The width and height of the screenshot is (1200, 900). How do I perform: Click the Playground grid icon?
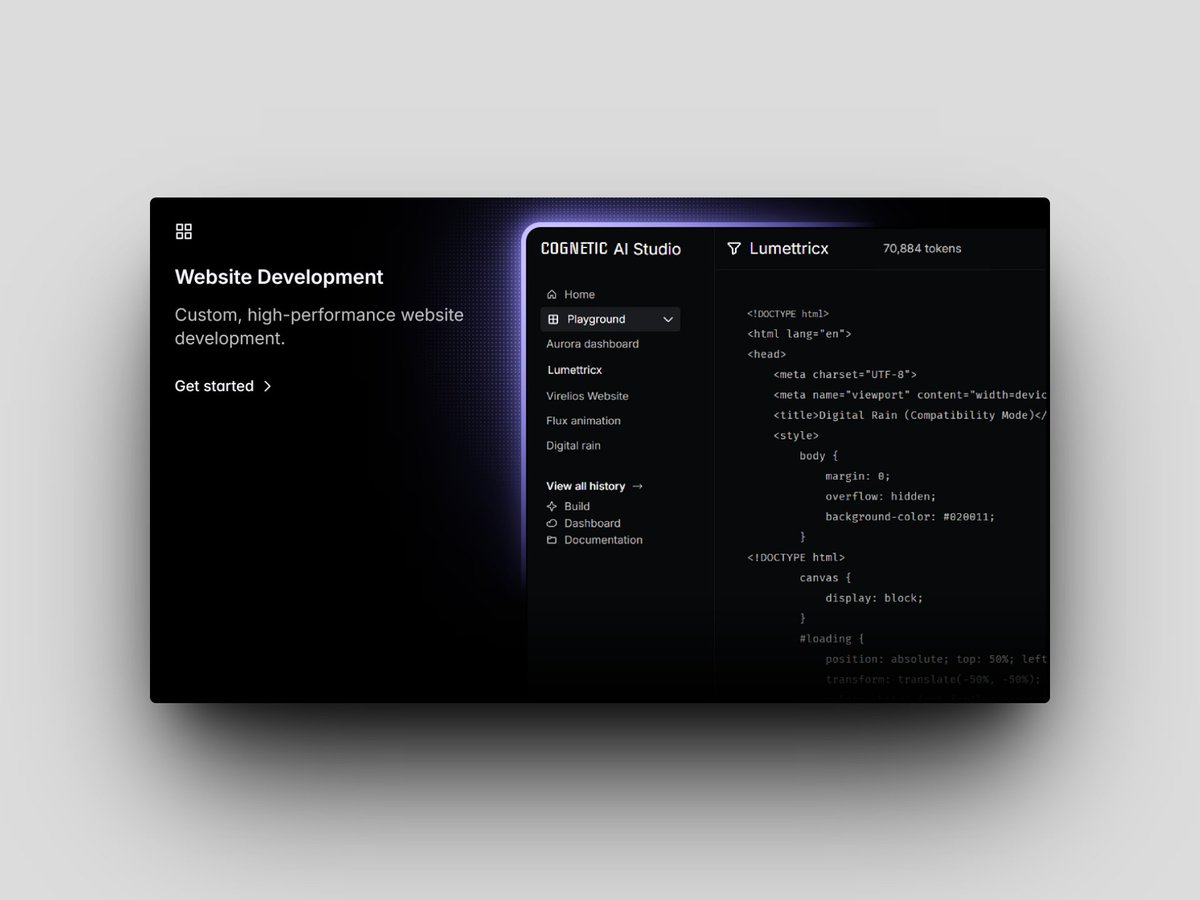click(x=553, y=319)
